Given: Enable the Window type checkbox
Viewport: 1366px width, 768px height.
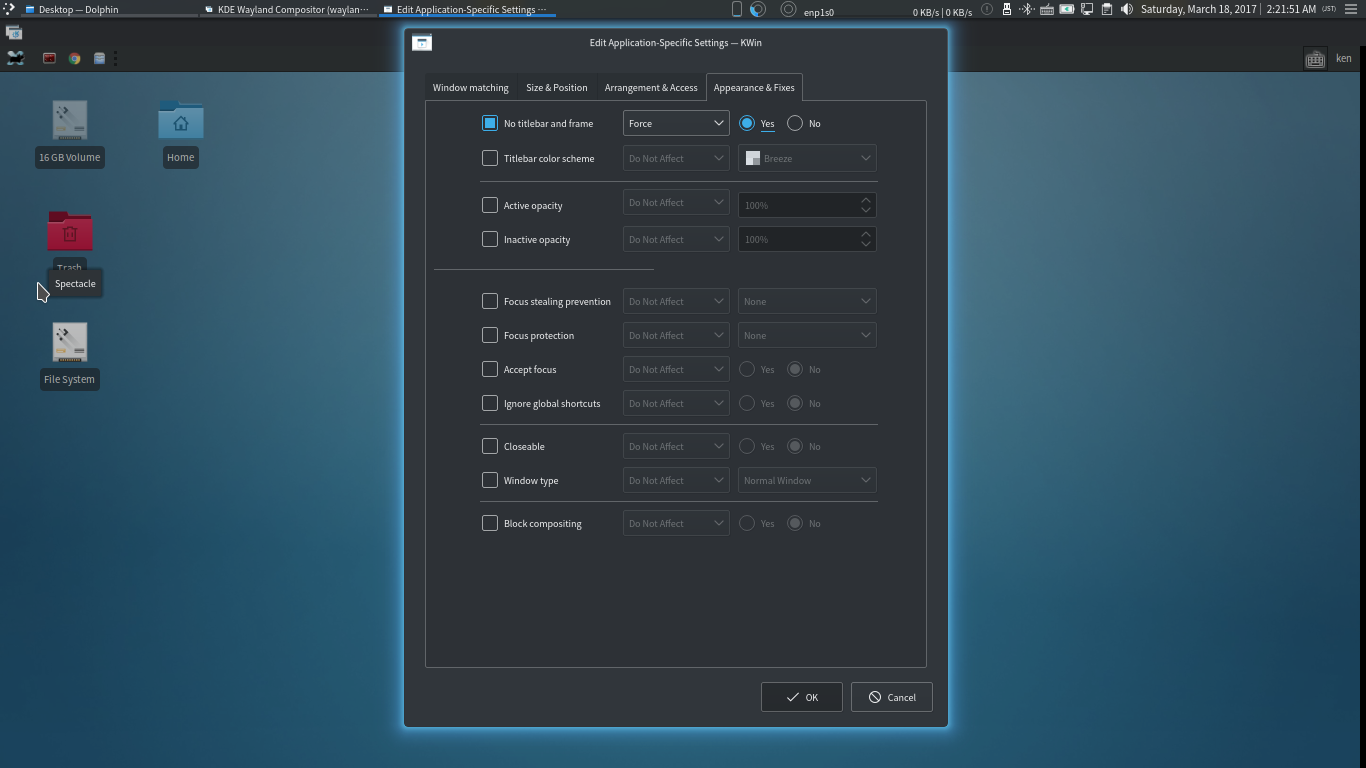Looking at the screenshot, I should [490, 480].
